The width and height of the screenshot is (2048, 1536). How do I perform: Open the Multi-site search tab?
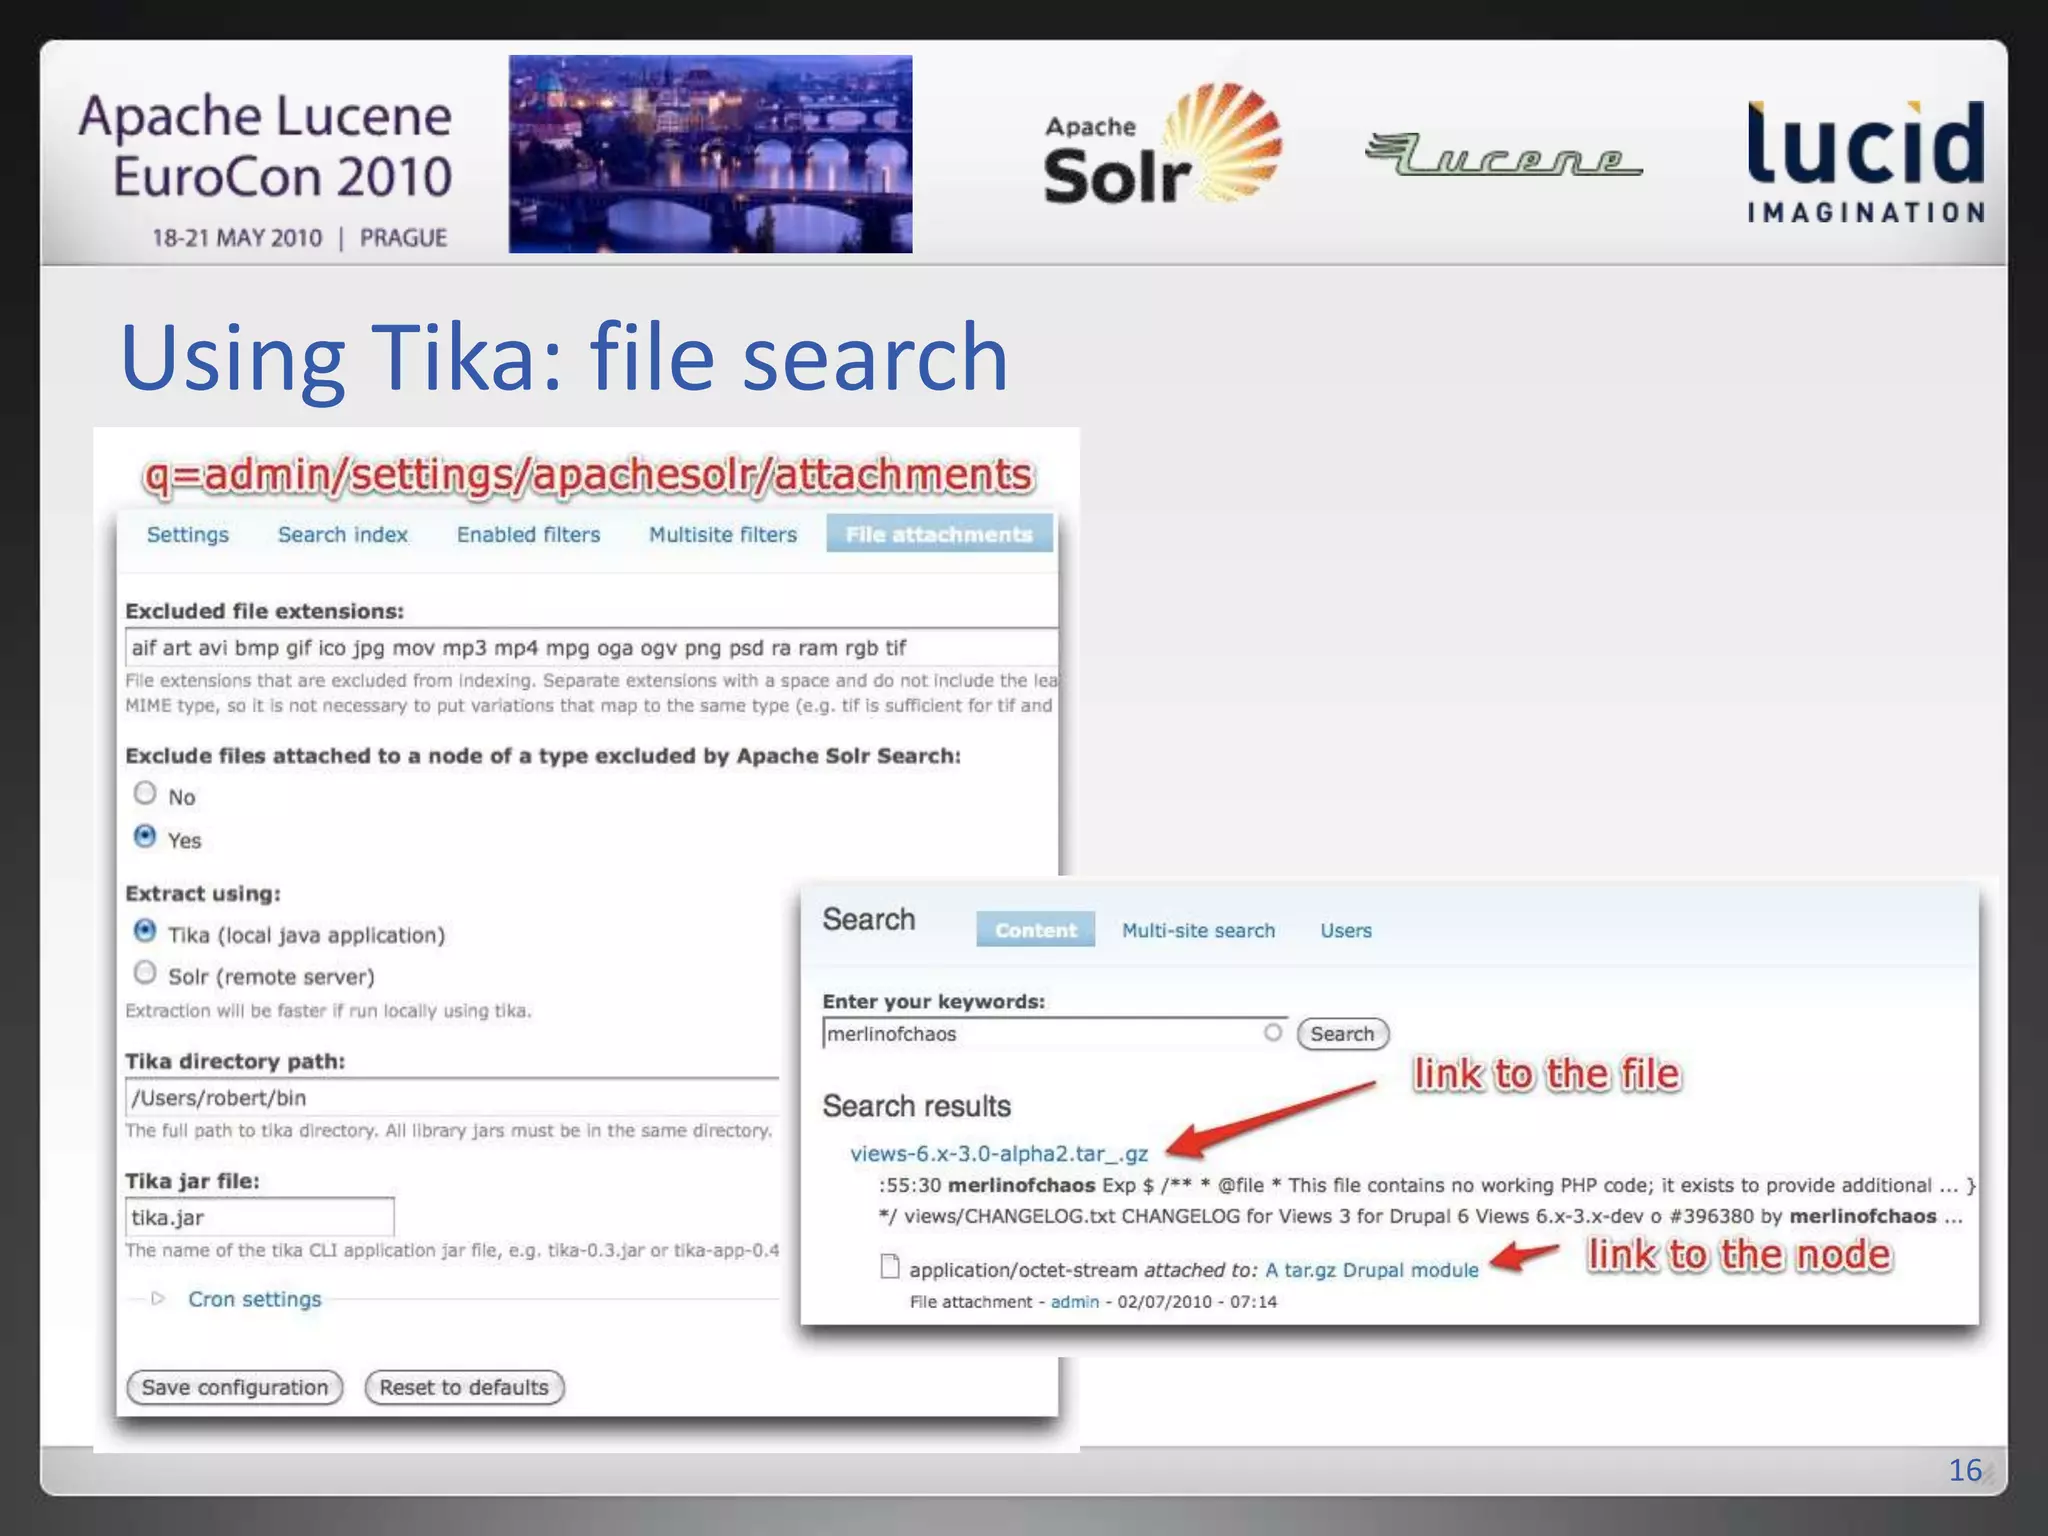1198,930
